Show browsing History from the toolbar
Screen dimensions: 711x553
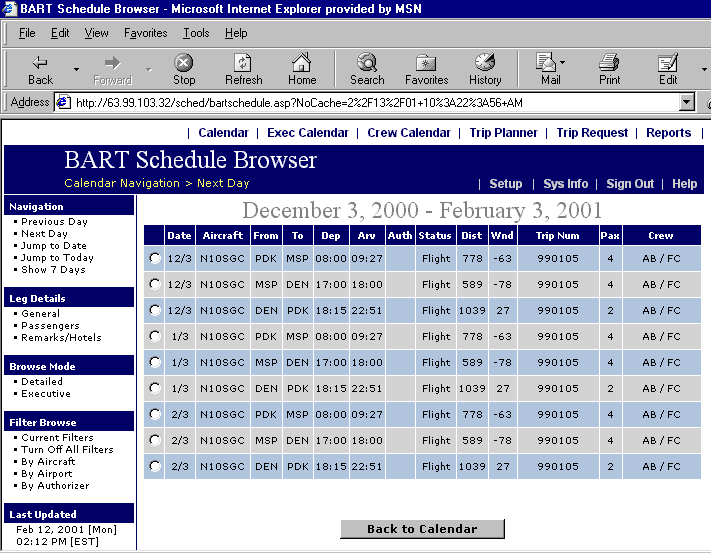(x=485, y=68)
